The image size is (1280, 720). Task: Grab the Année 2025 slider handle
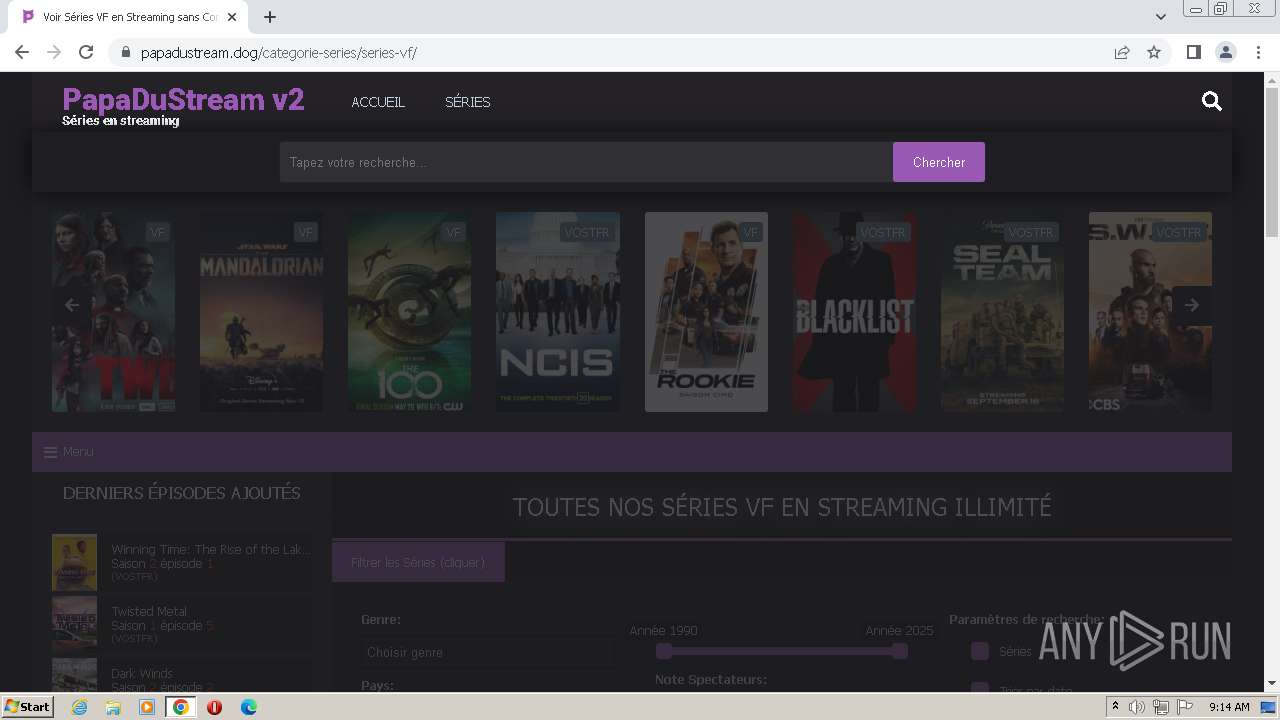tap(900, 651)
